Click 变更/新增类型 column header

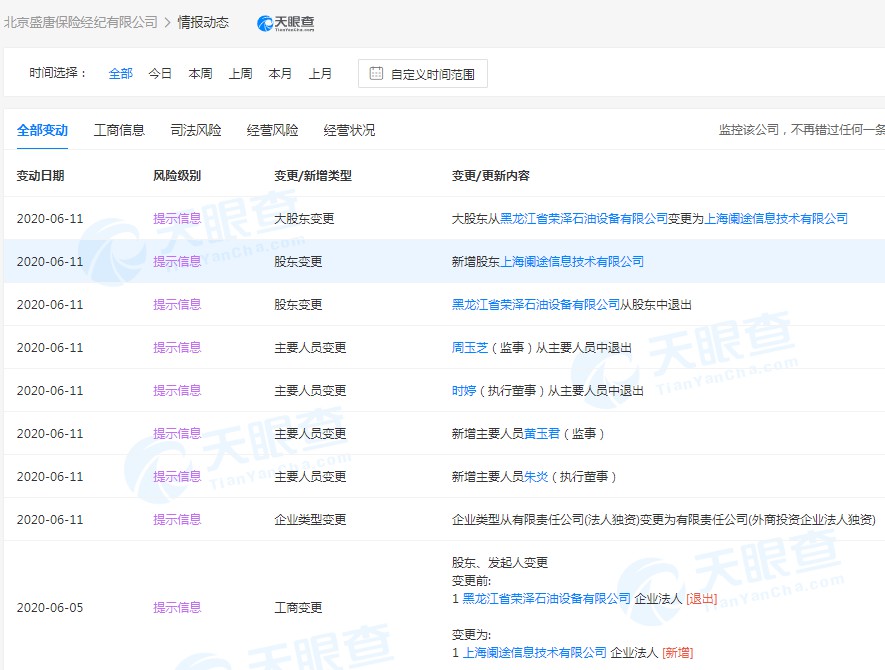click(313, 176)
